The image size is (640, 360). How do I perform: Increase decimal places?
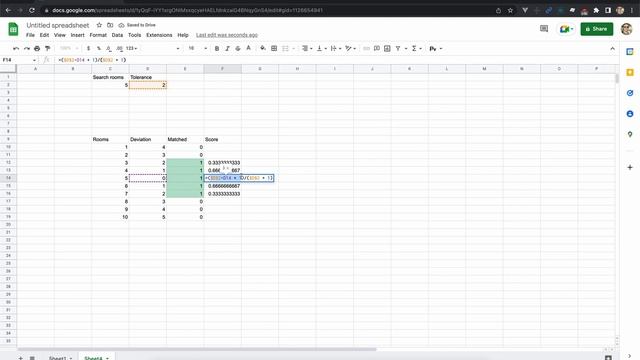pos(119,49)
